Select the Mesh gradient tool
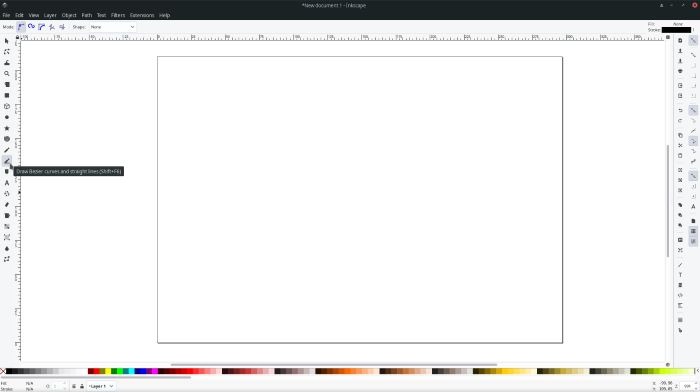The width and height of the screenshot is (700, 392). (7, 237)
